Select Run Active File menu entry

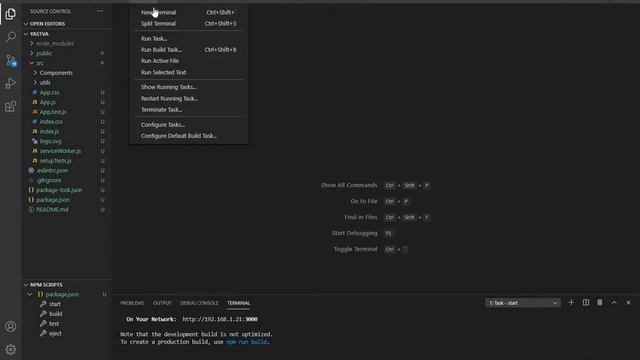188,61
